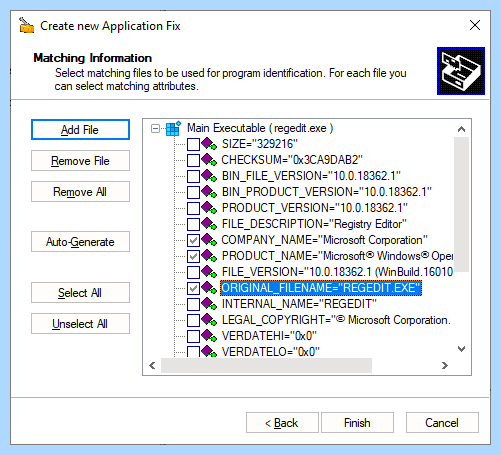The height and width of the screenshot is (455, 501).
Task: Click the attribute icon beside ORIGINAL_FILENAME
Action: click(x=209, y=288)
